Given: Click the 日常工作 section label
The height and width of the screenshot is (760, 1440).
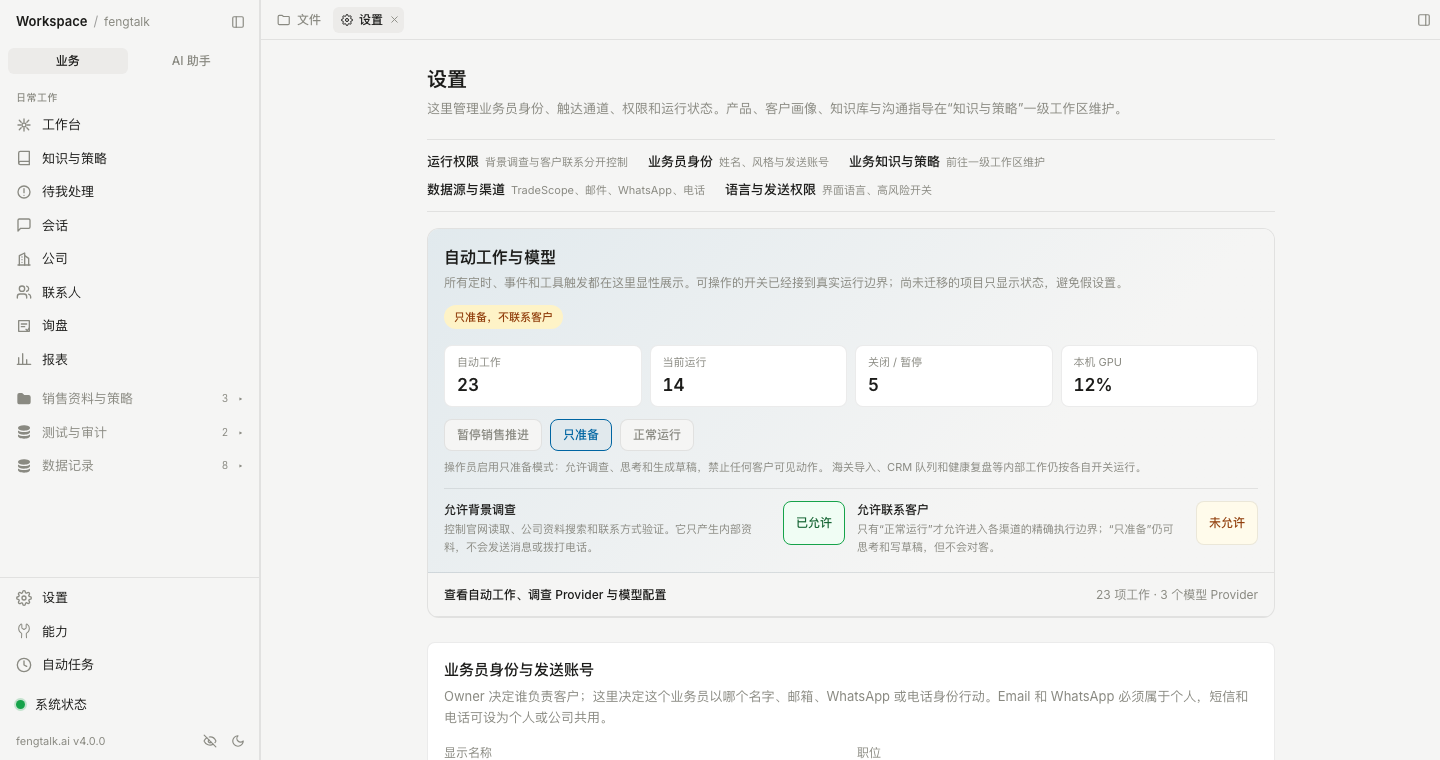Looking at the screenshot, I should click(37, 98).
